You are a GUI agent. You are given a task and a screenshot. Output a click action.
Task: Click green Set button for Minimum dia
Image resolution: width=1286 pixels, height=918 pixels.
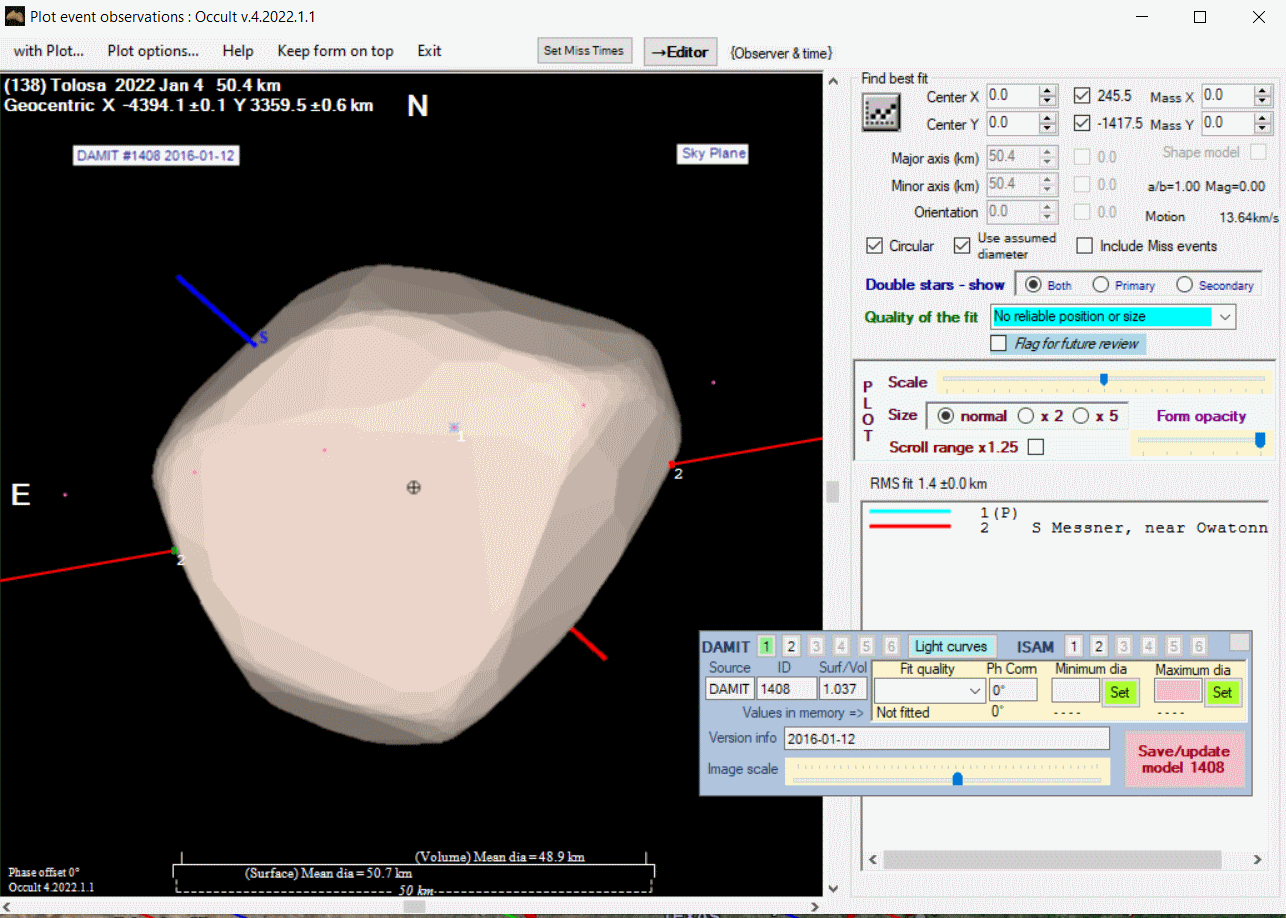(x=1119, y=691)
